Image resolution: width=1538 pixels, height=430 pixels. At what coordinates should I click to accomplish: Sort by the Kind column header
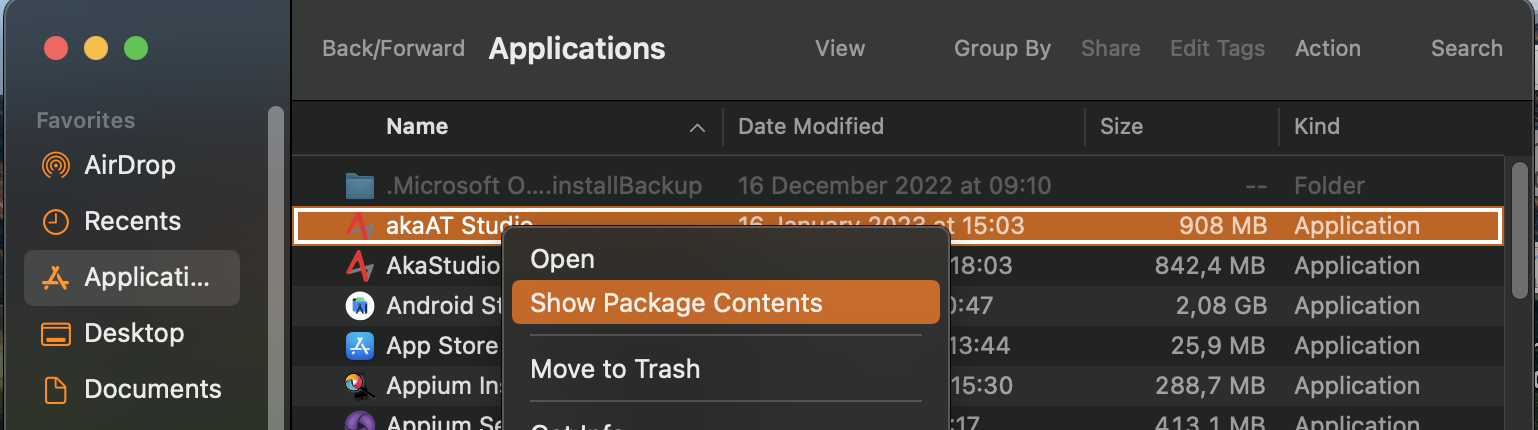(x=1316, y=127)
